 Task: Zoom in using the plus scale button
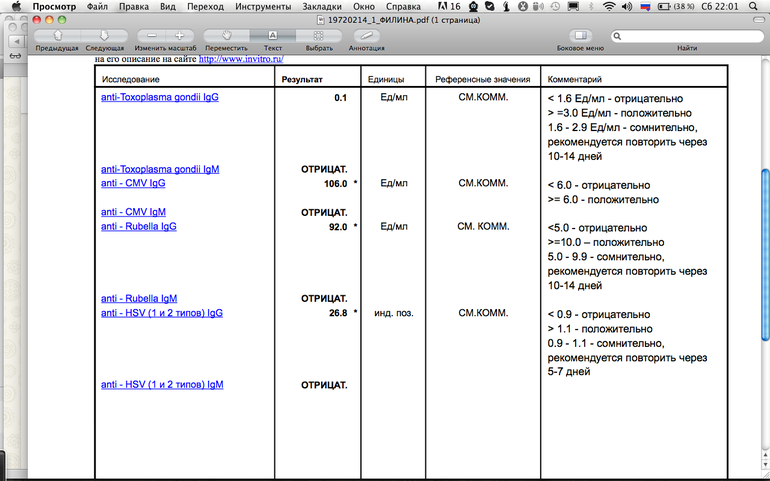[x=179, y=35]
